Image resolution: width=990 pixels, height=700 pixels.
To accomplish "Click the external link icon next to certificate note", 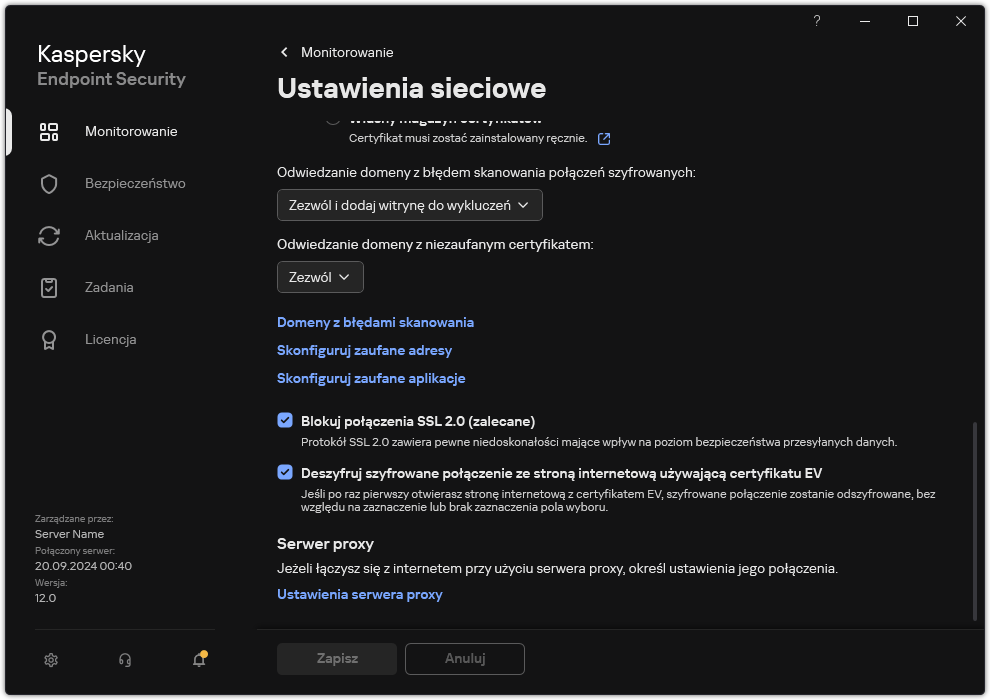I will [604, 139].
